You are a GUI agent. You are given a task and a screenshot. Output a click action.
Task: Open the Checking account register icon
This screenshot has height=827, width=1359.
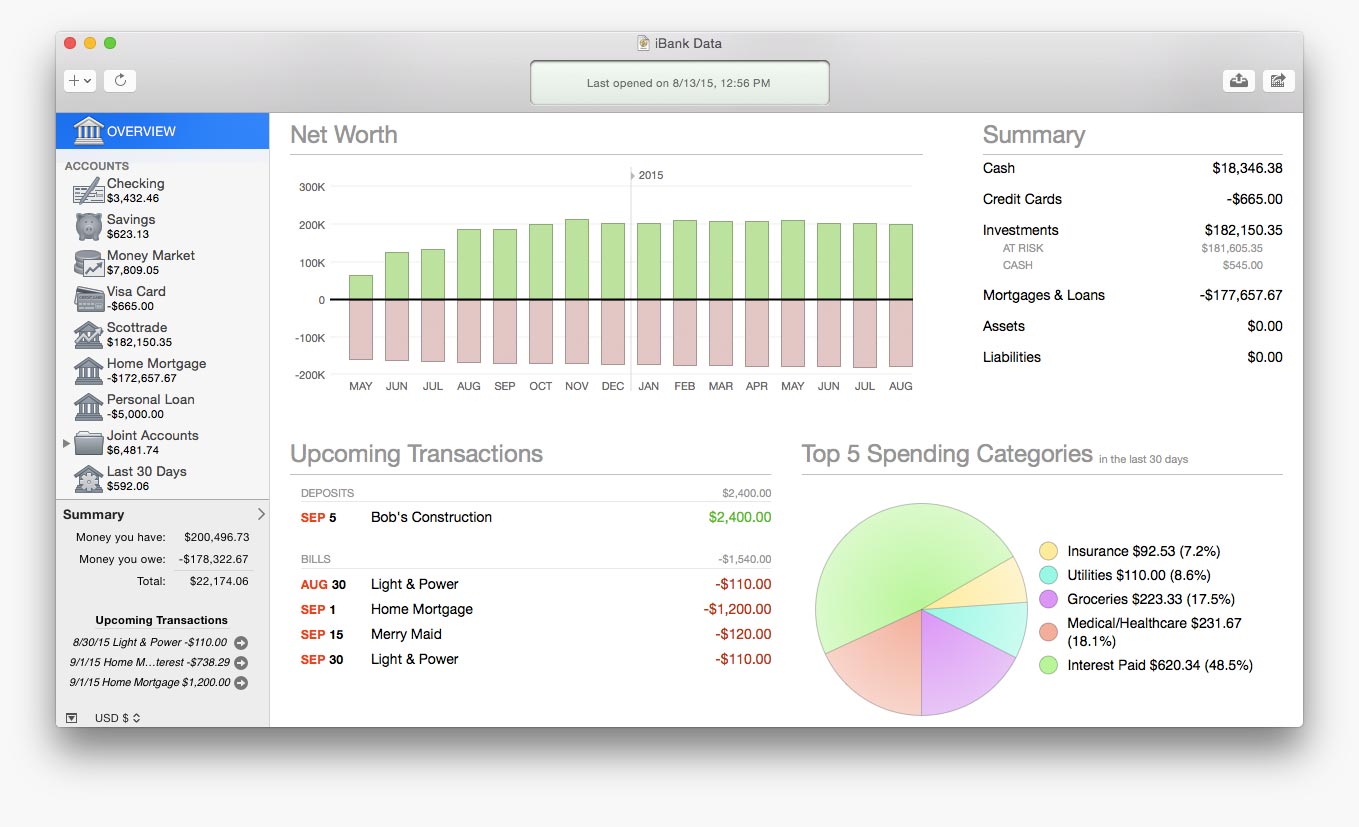pos(88,191)
